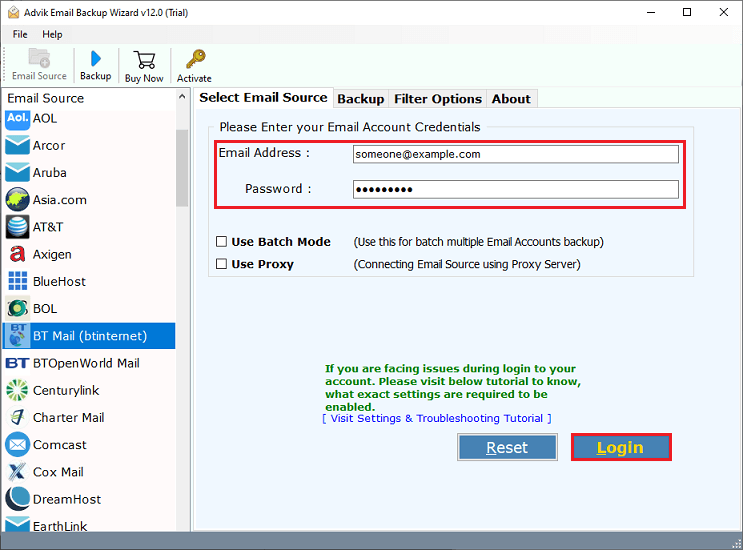Image resolution: width=743 pixels, height=550 pixels.
Task: Open Visit Settings & Troubleshooting Tutorial link
Action: (x=436, y=418)
